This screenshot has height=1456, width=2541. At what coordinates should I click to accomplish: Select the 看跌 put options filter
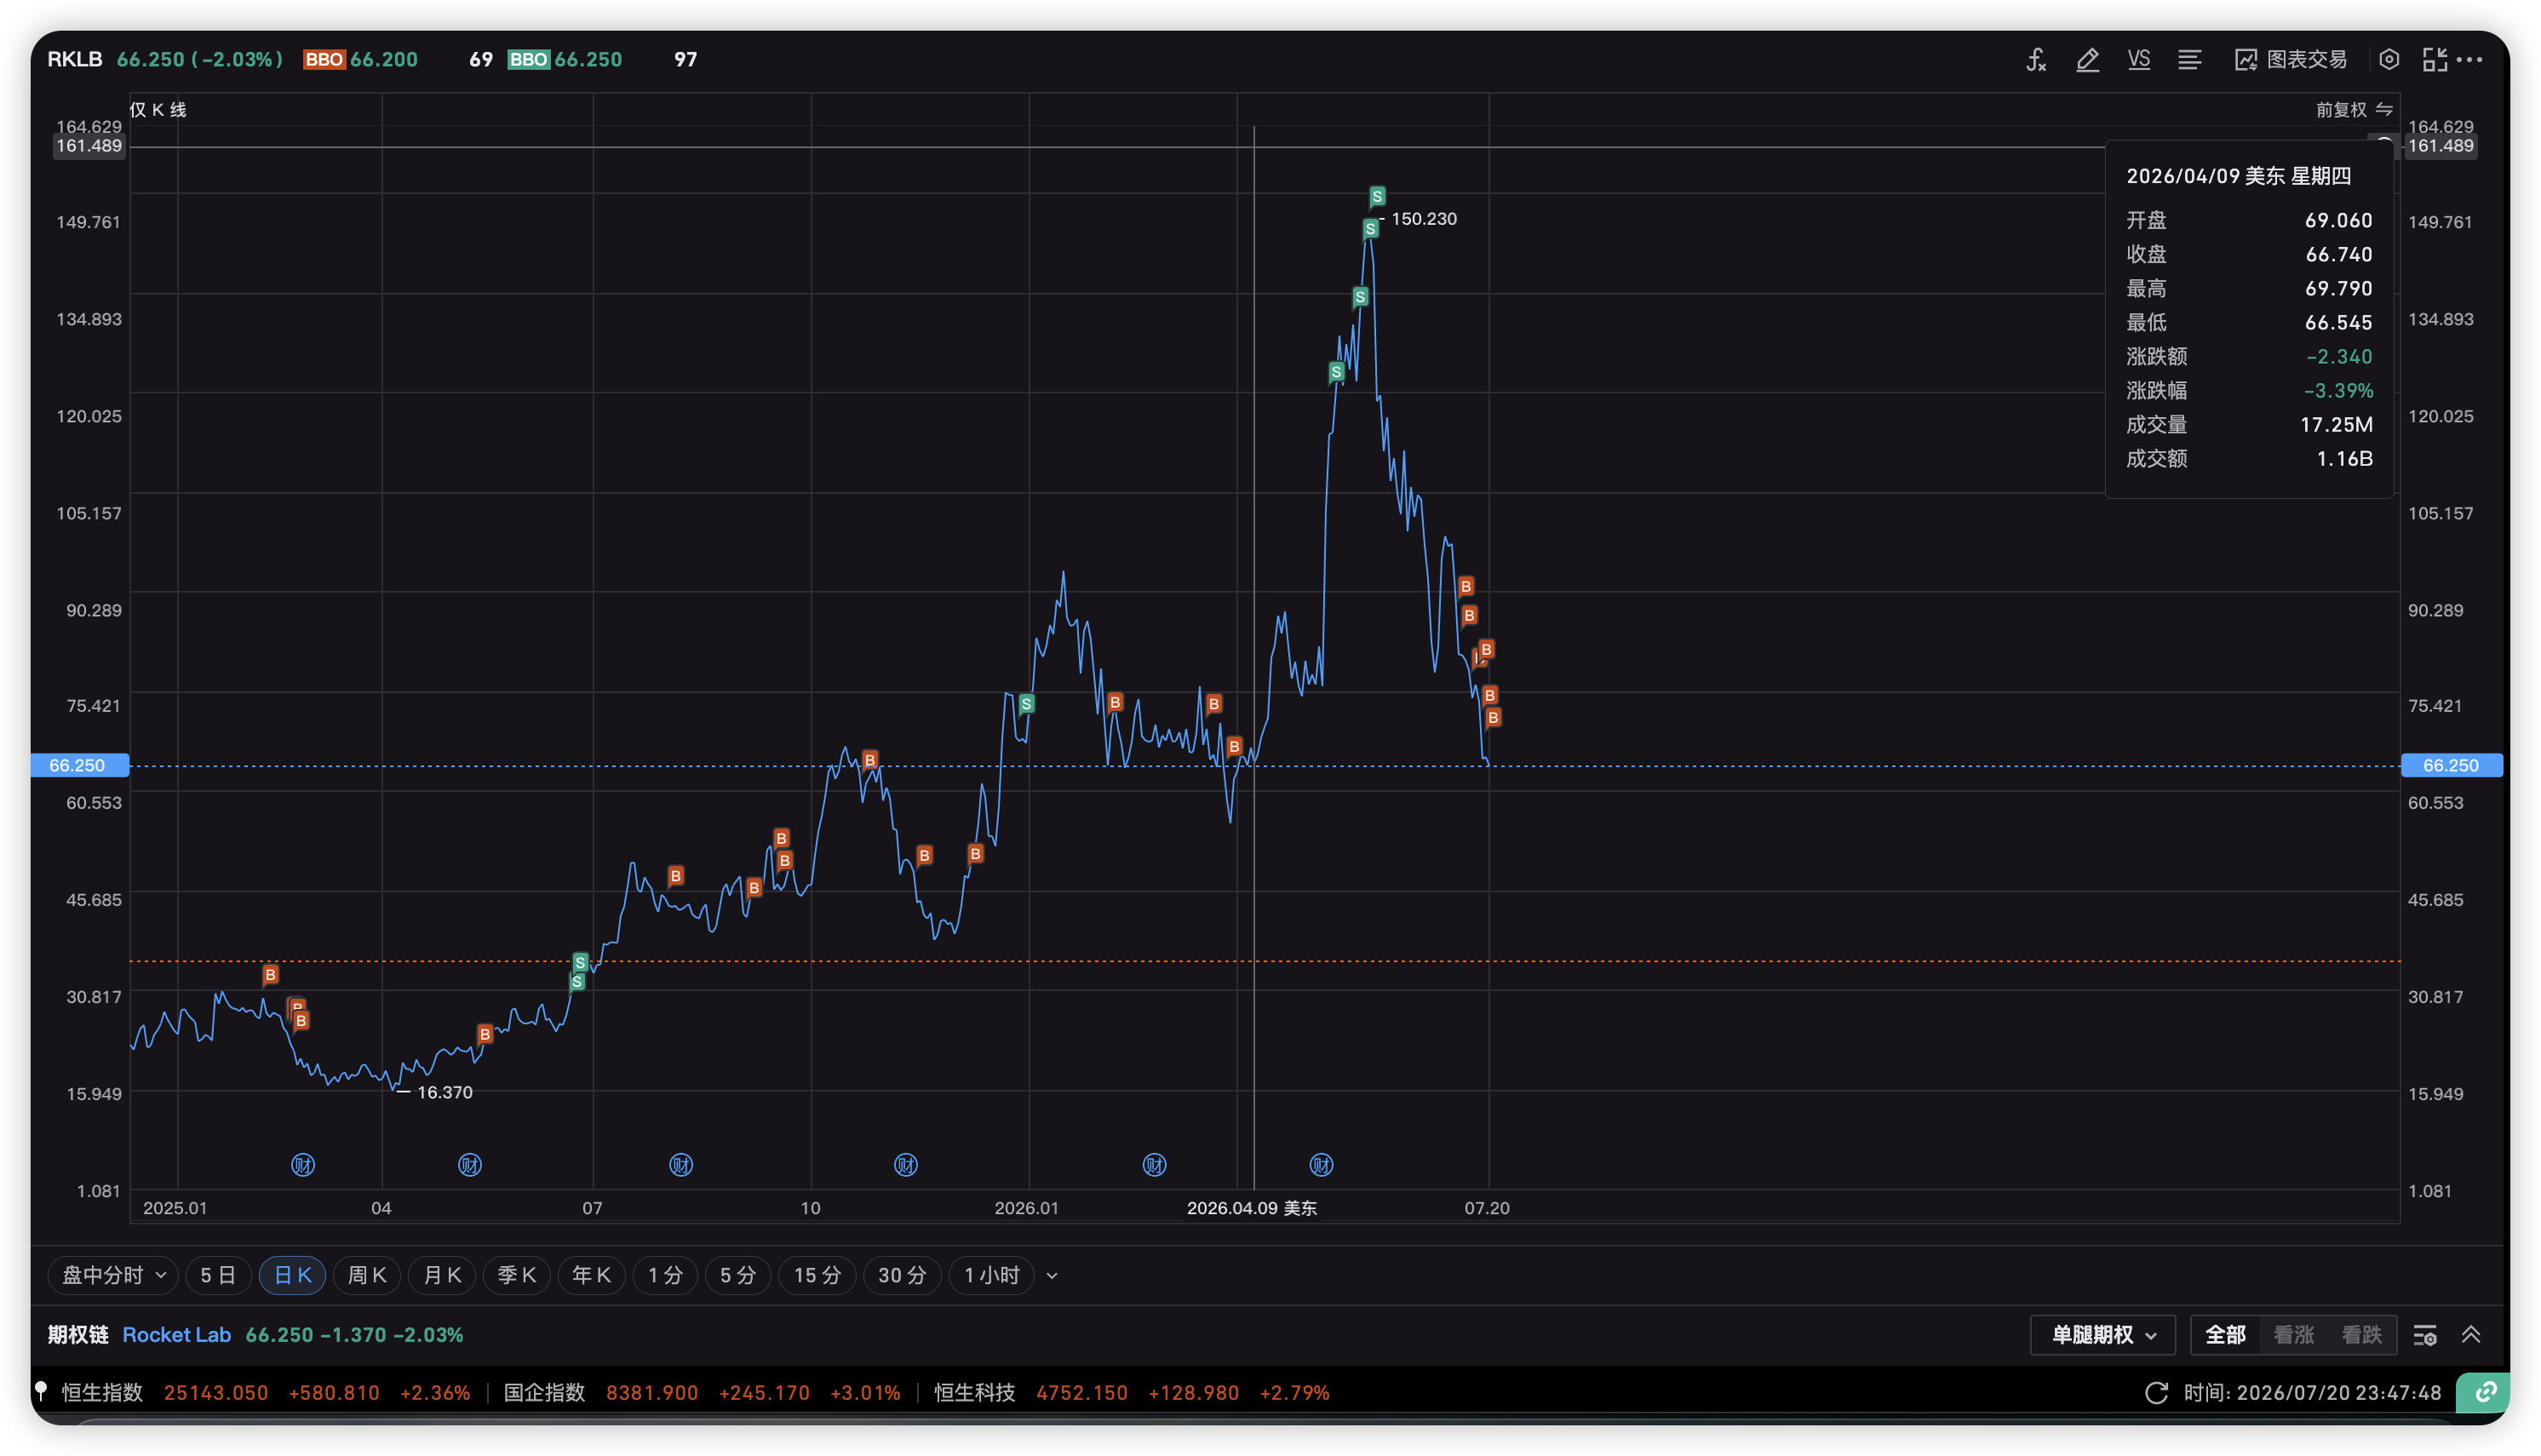click(x=2361, y=1335)
